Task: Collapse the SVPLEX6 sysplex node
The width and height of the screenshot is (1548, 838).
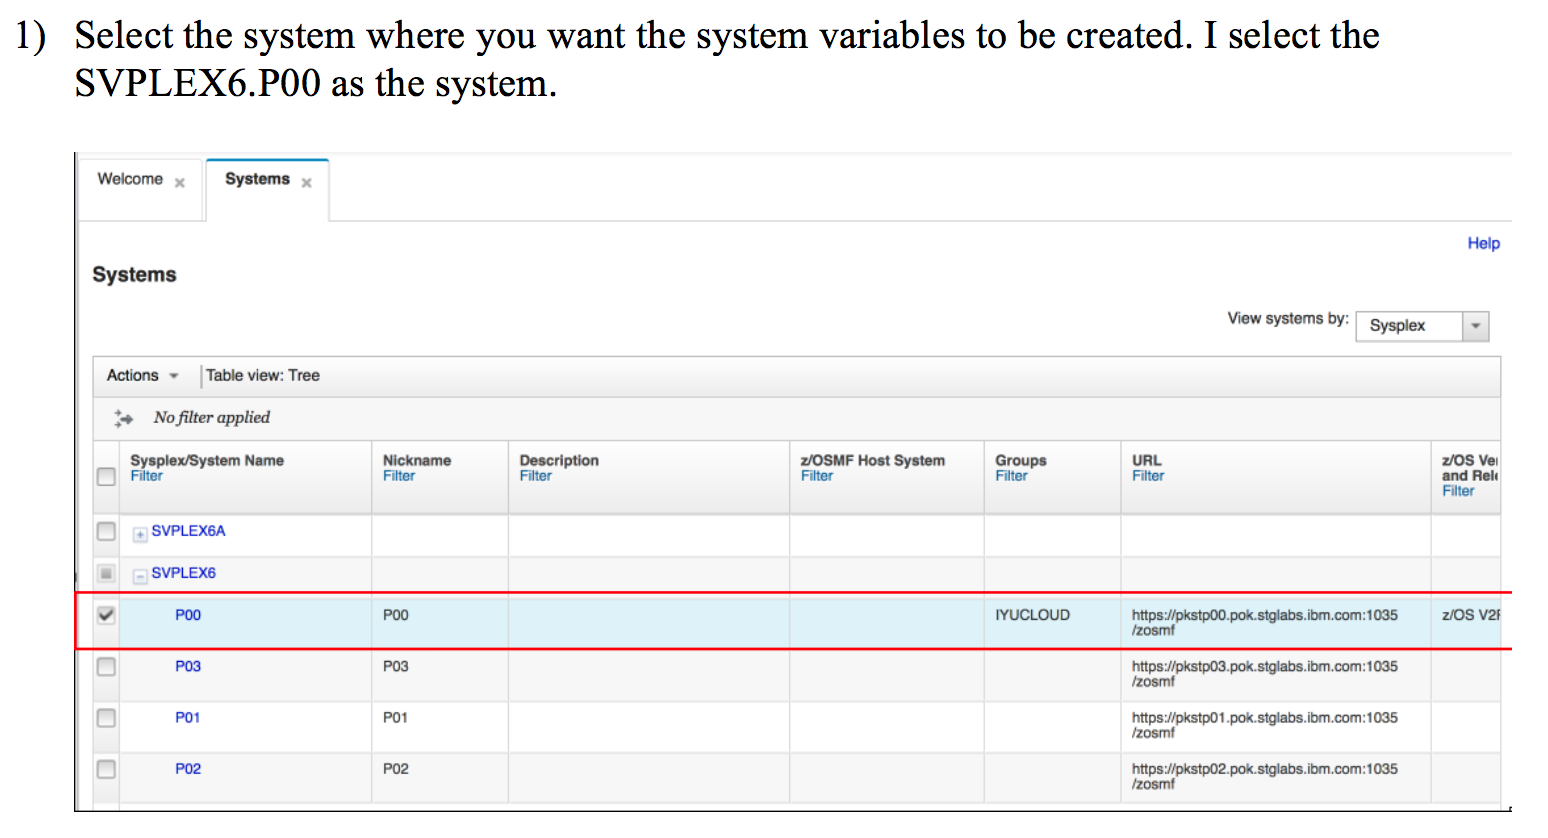Action: click(139, 573)
